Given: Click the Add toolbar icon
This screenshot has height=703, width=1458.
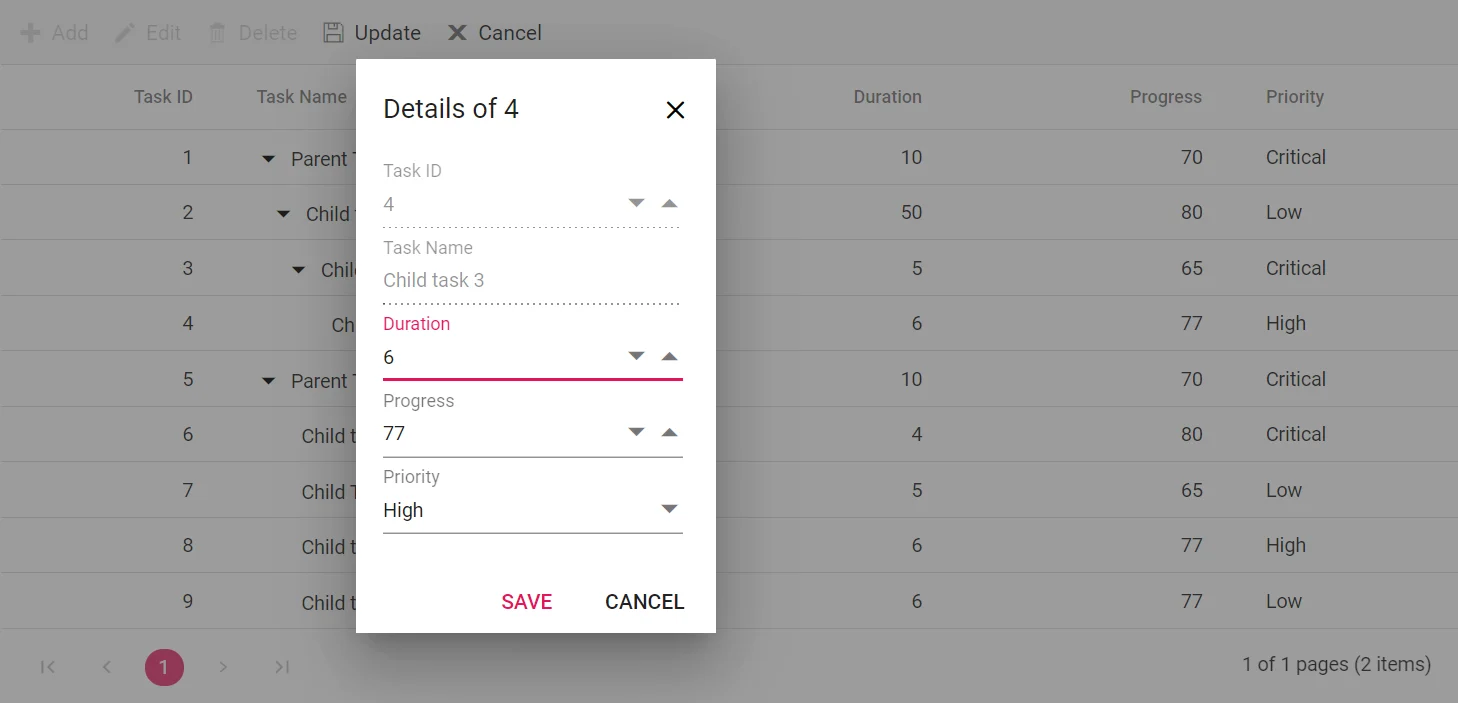Looking at the screenshot, I should pos(30,32).
